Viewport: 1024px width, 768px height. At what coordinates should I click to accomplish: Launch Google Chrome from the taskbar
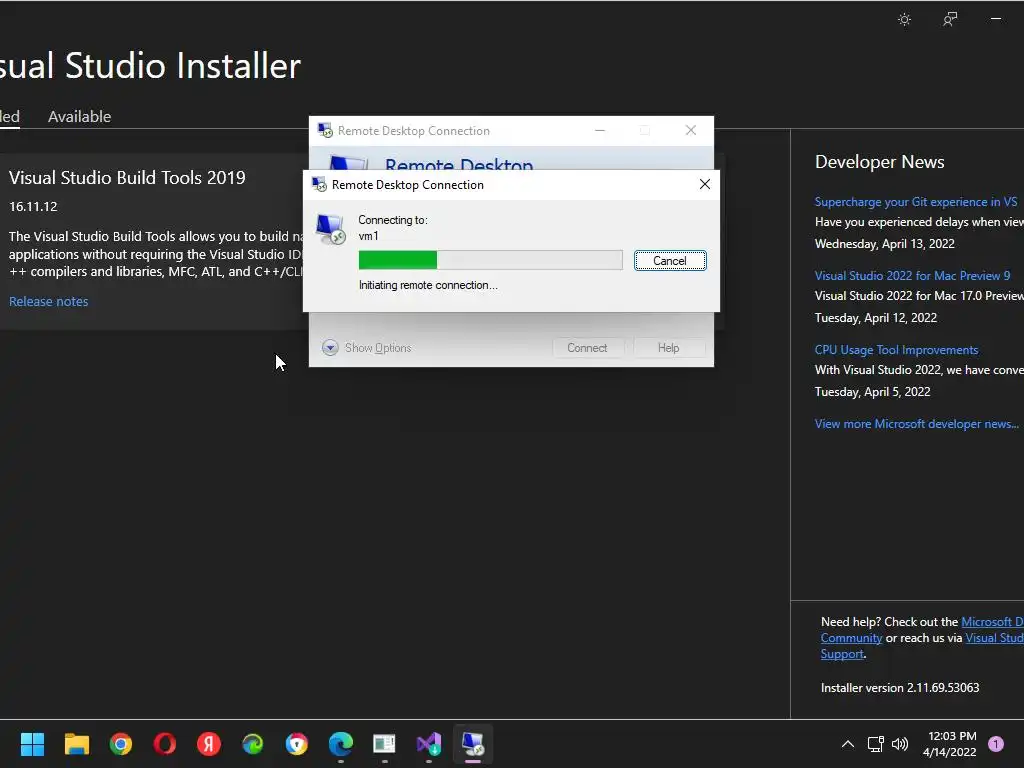point(121,744)
